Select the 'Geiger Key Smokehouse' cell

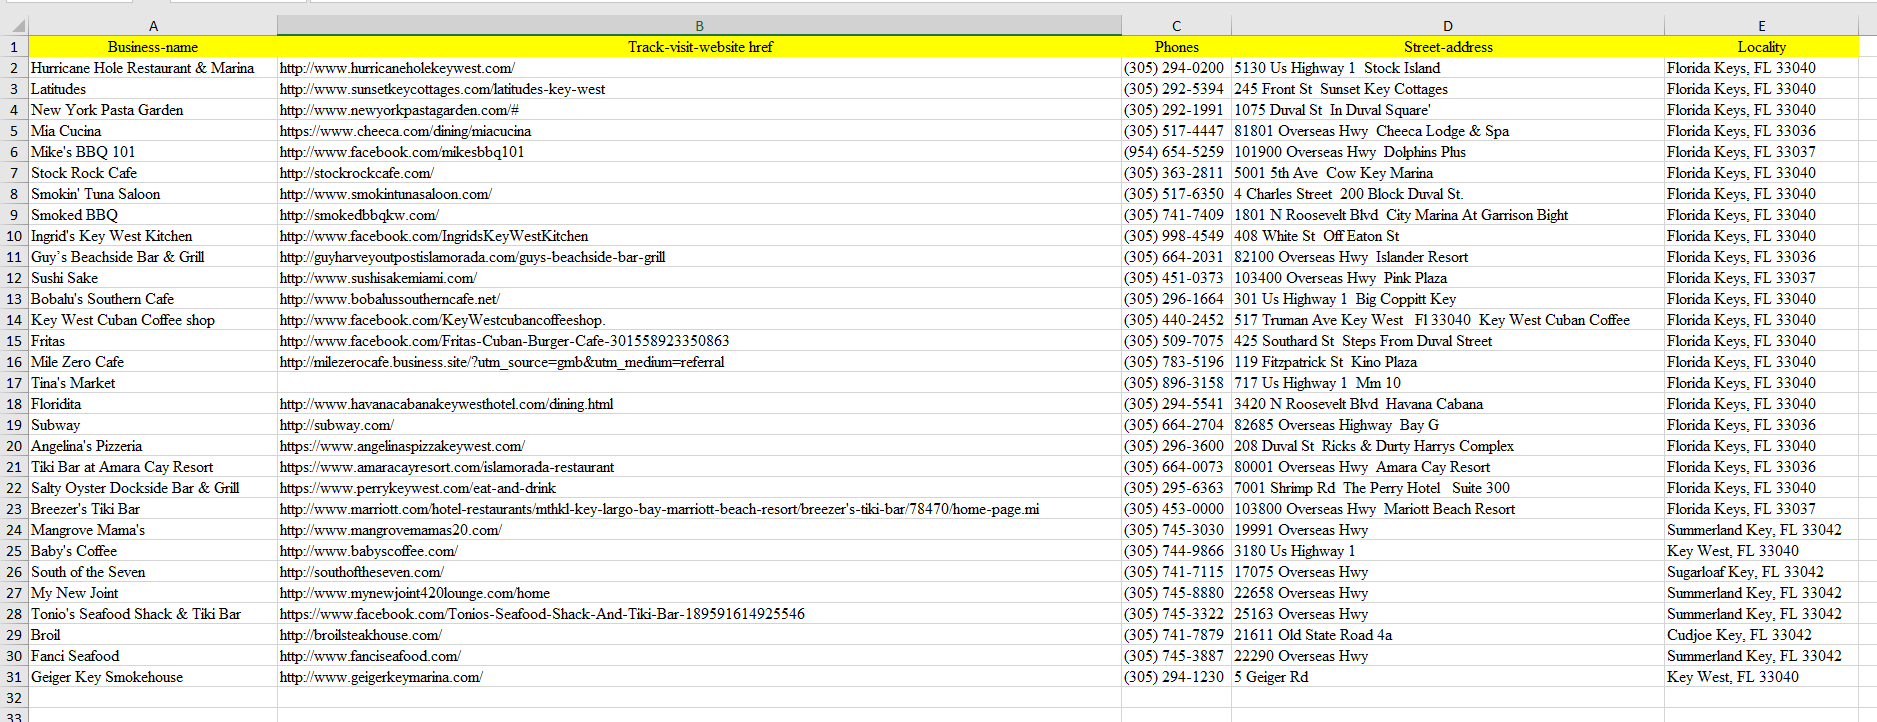pyautogui.click(x=153, y=677)
